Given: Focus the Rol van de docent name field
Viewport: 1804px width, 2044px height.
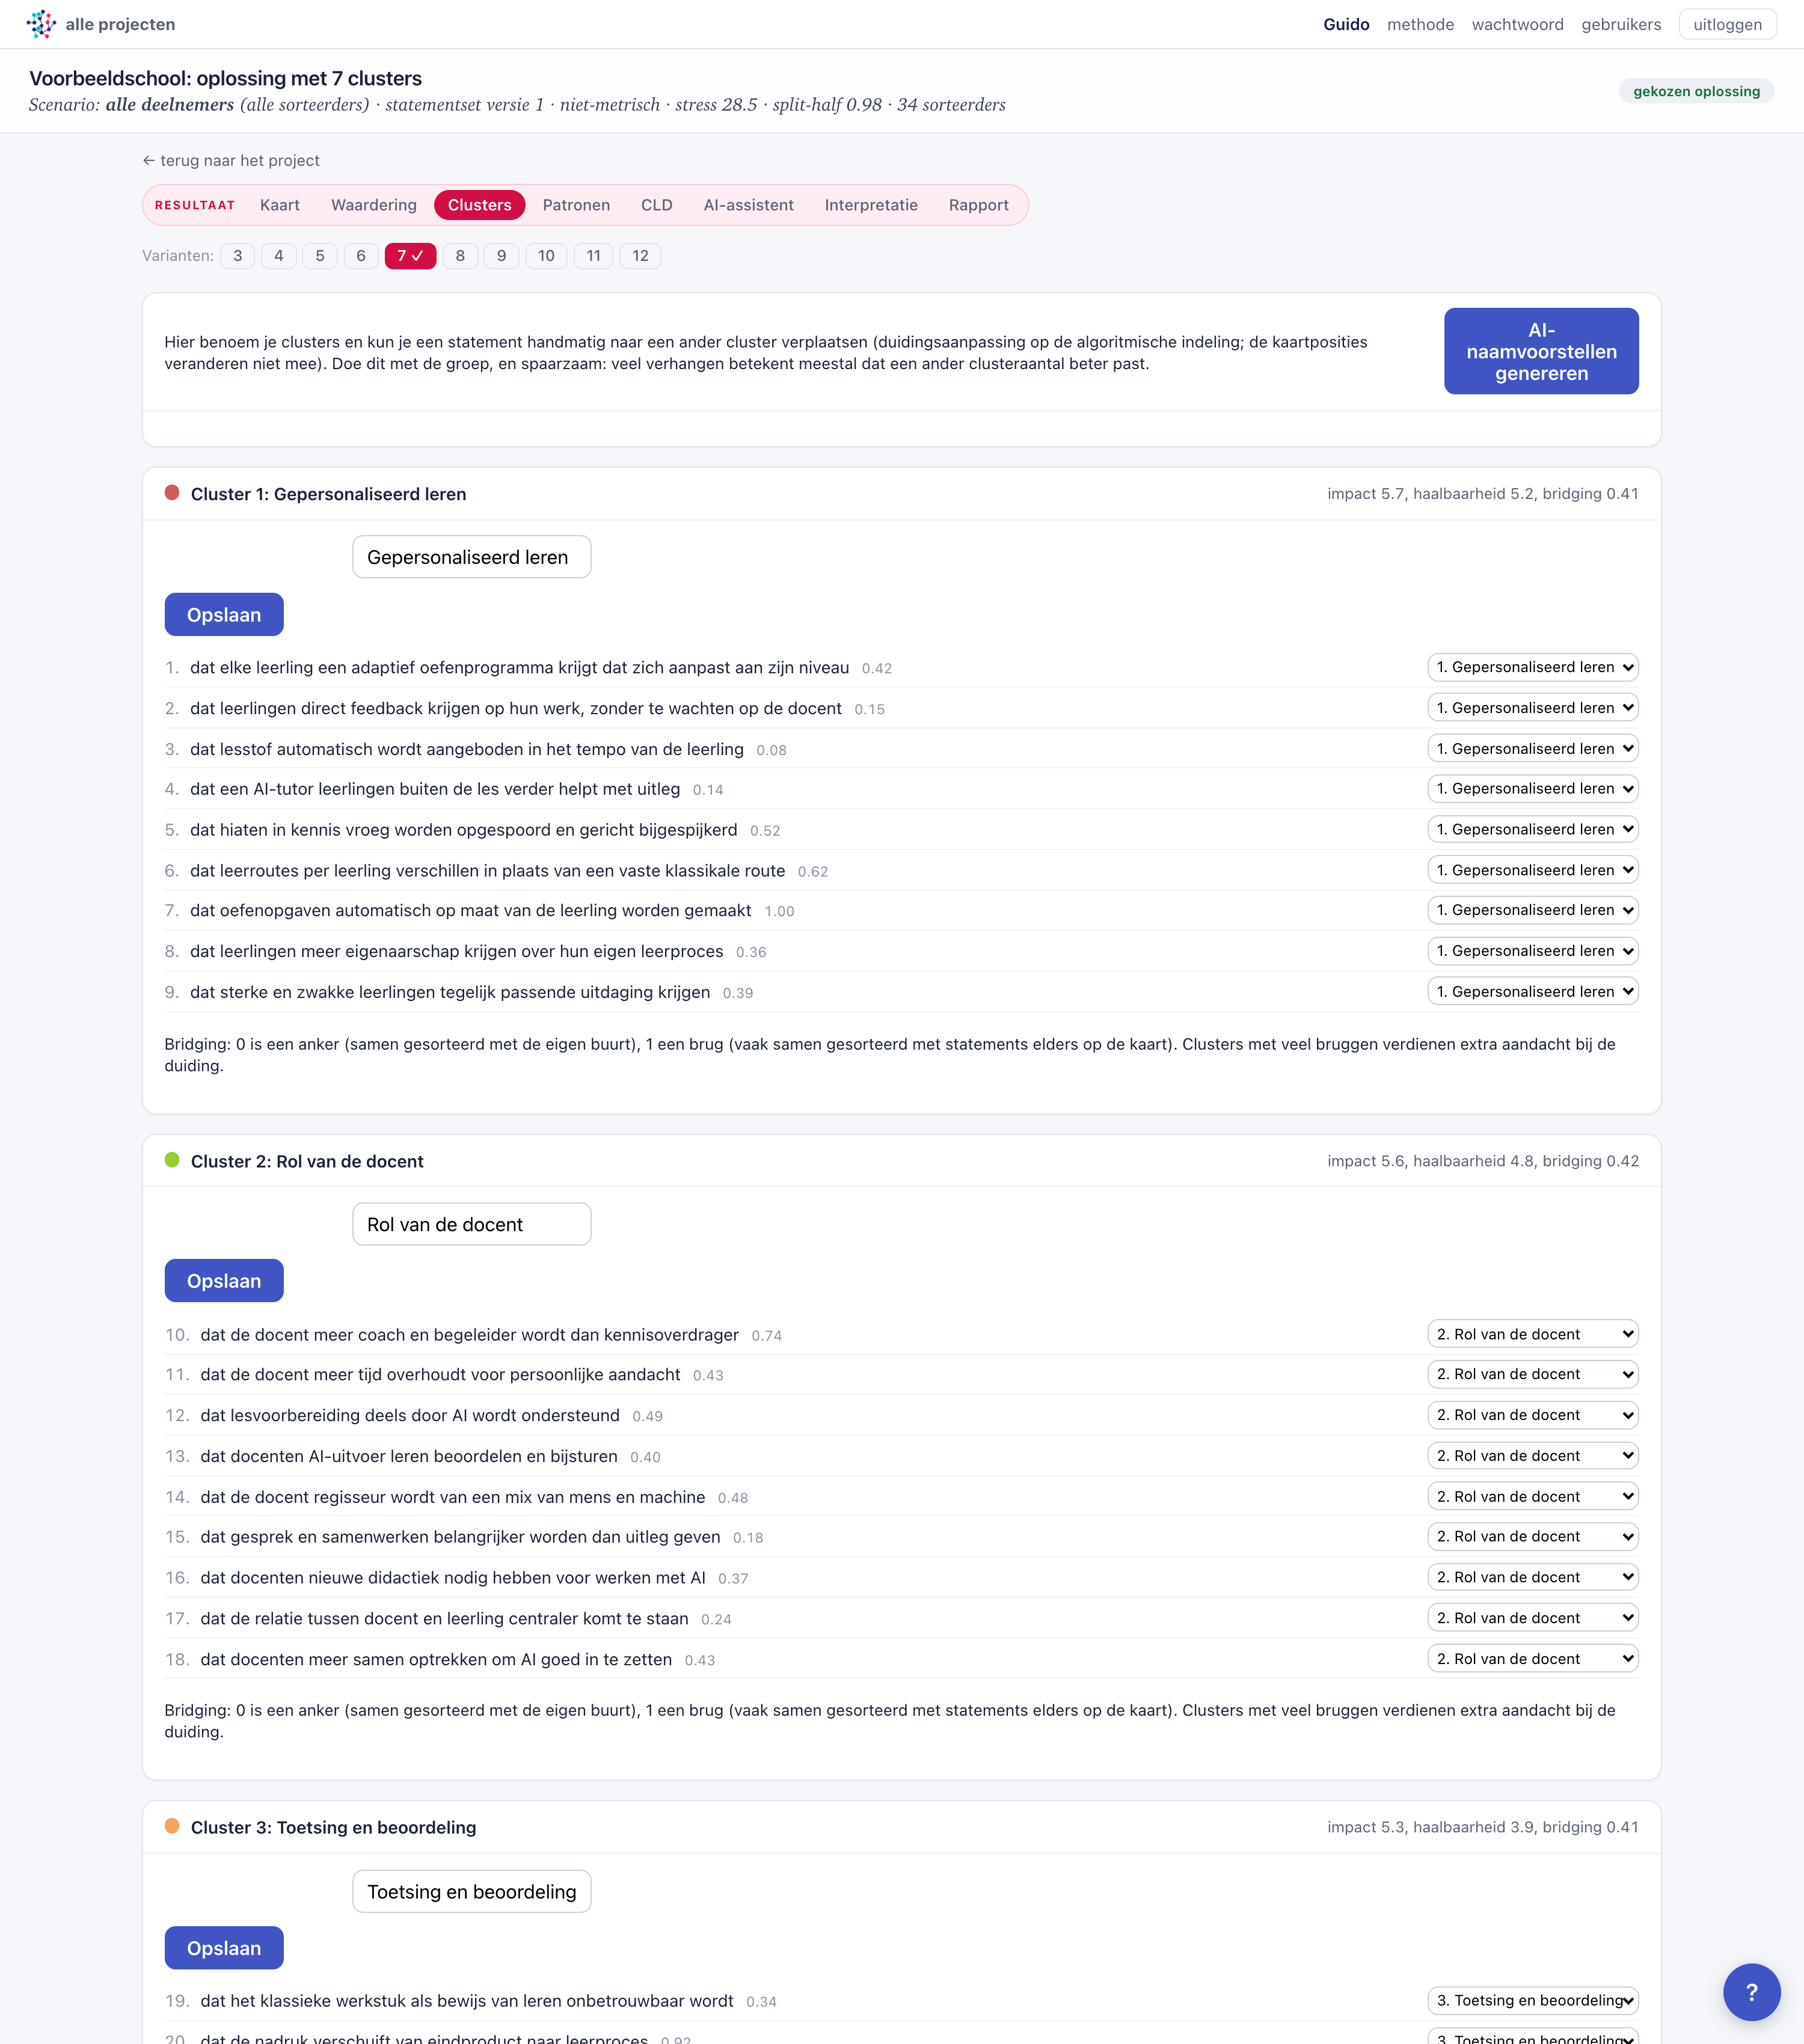Looking at the screenshot, I should (x=472, y=1224).
